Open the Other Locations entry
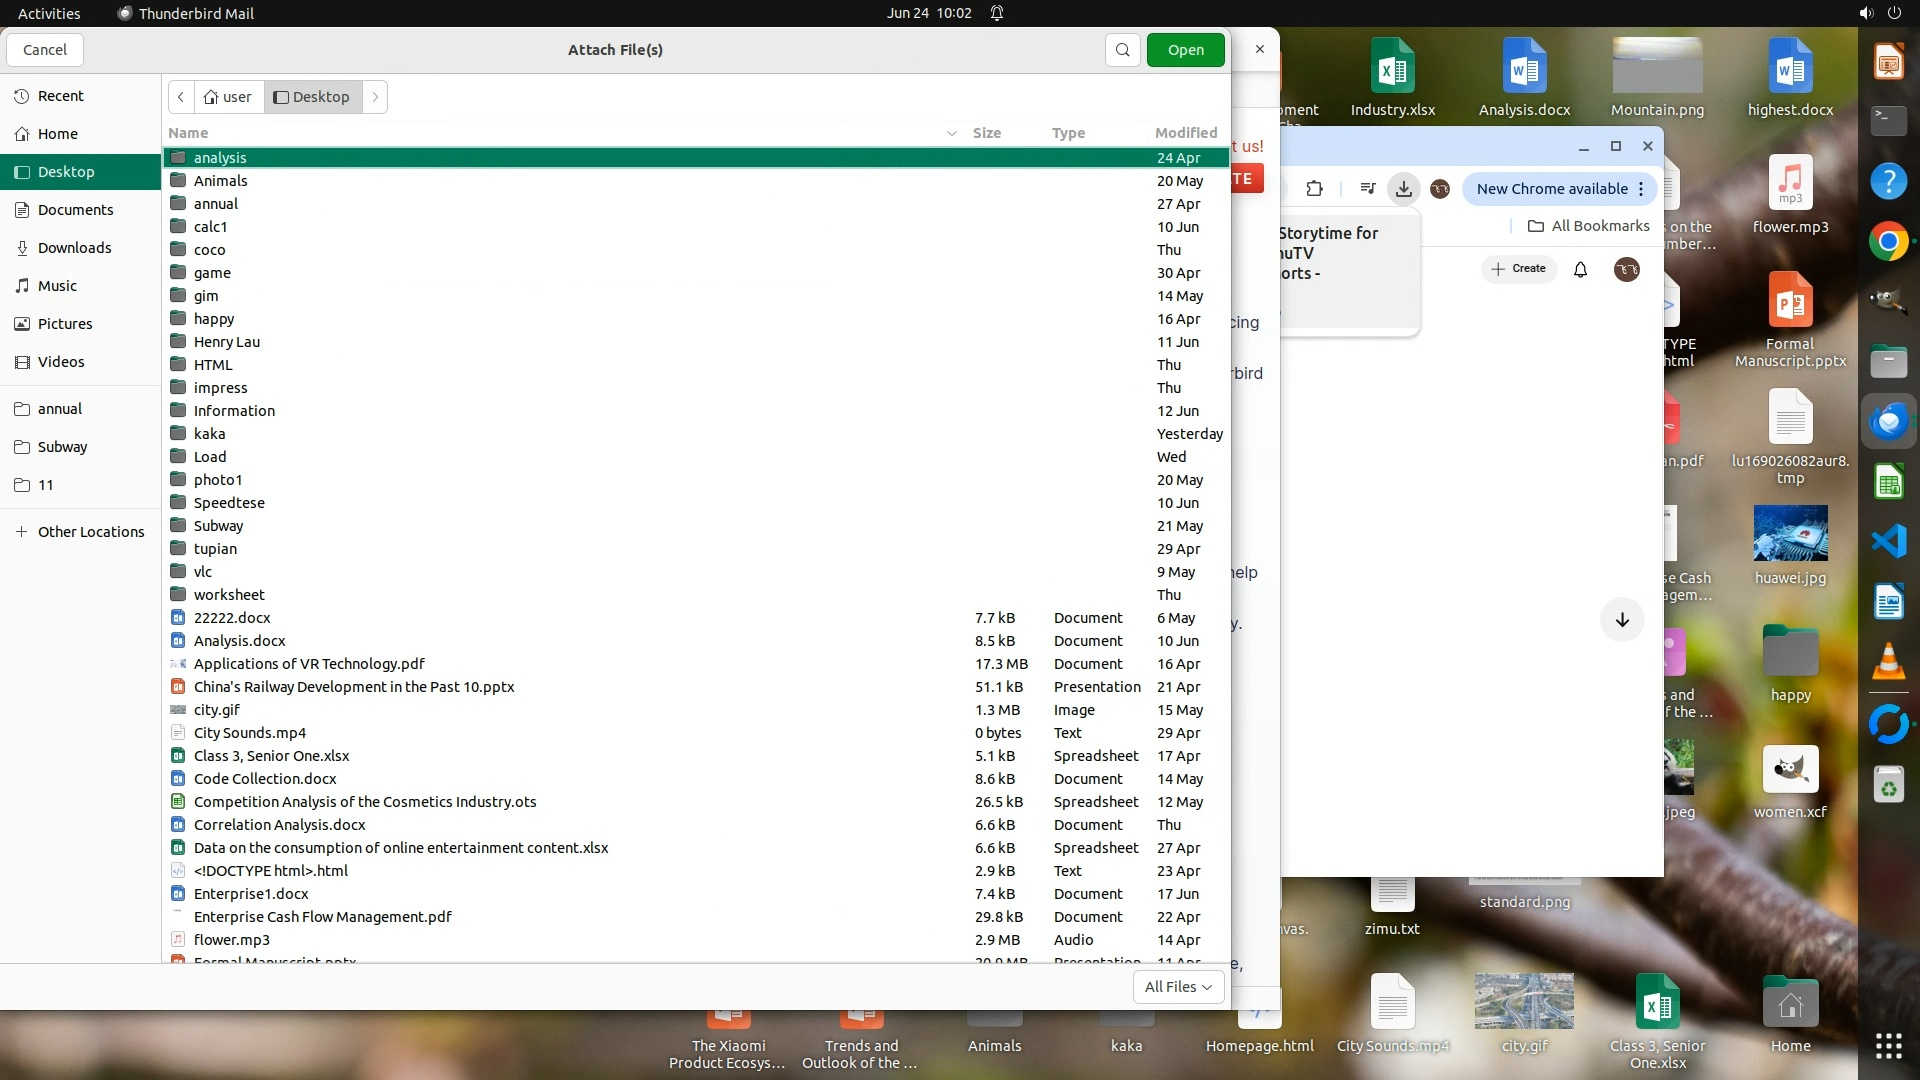Screen dimensions: 1920x1080 click(90, 532)
